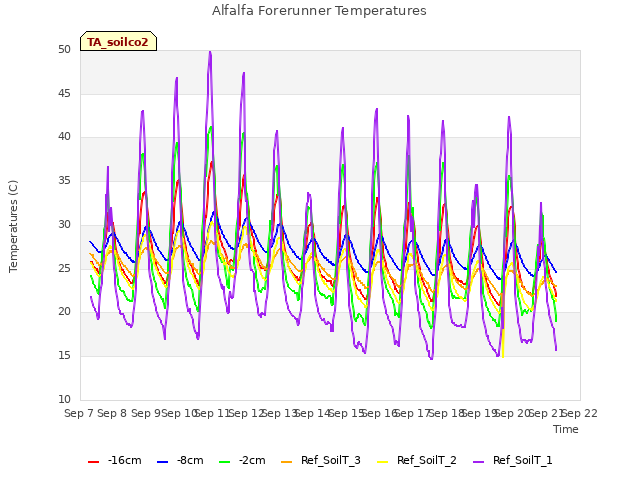640x480 pixels.
Task: Toggle the Ref_SoilT_1 legend entry
Action: coord(513,461)
